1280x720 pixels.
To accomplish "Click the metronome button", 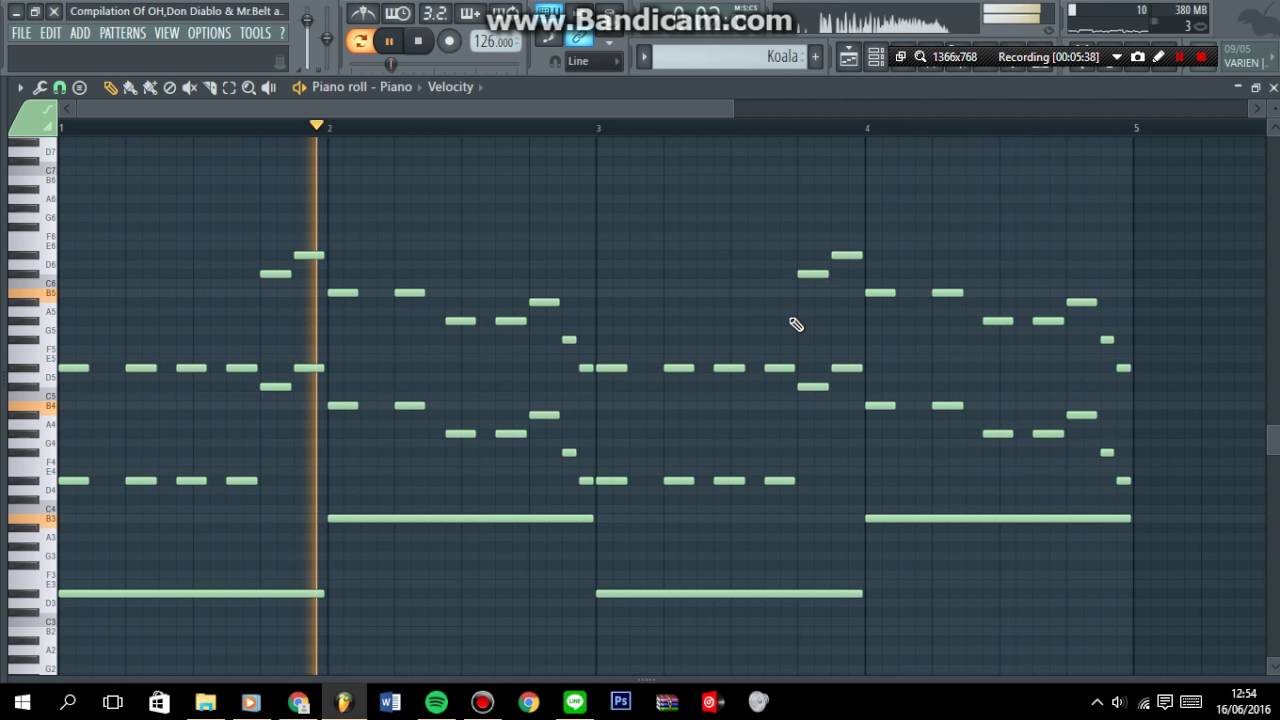I will [362, 14].
